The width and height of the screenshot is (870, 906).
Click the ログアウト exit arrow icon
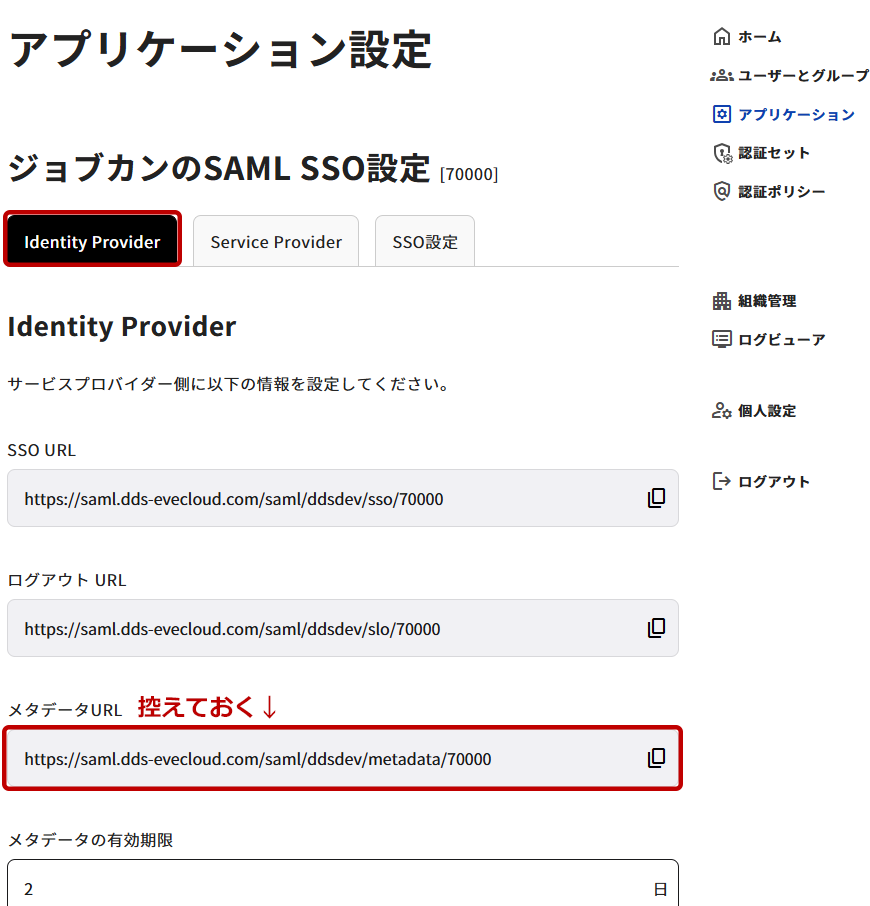coord(721,481)
